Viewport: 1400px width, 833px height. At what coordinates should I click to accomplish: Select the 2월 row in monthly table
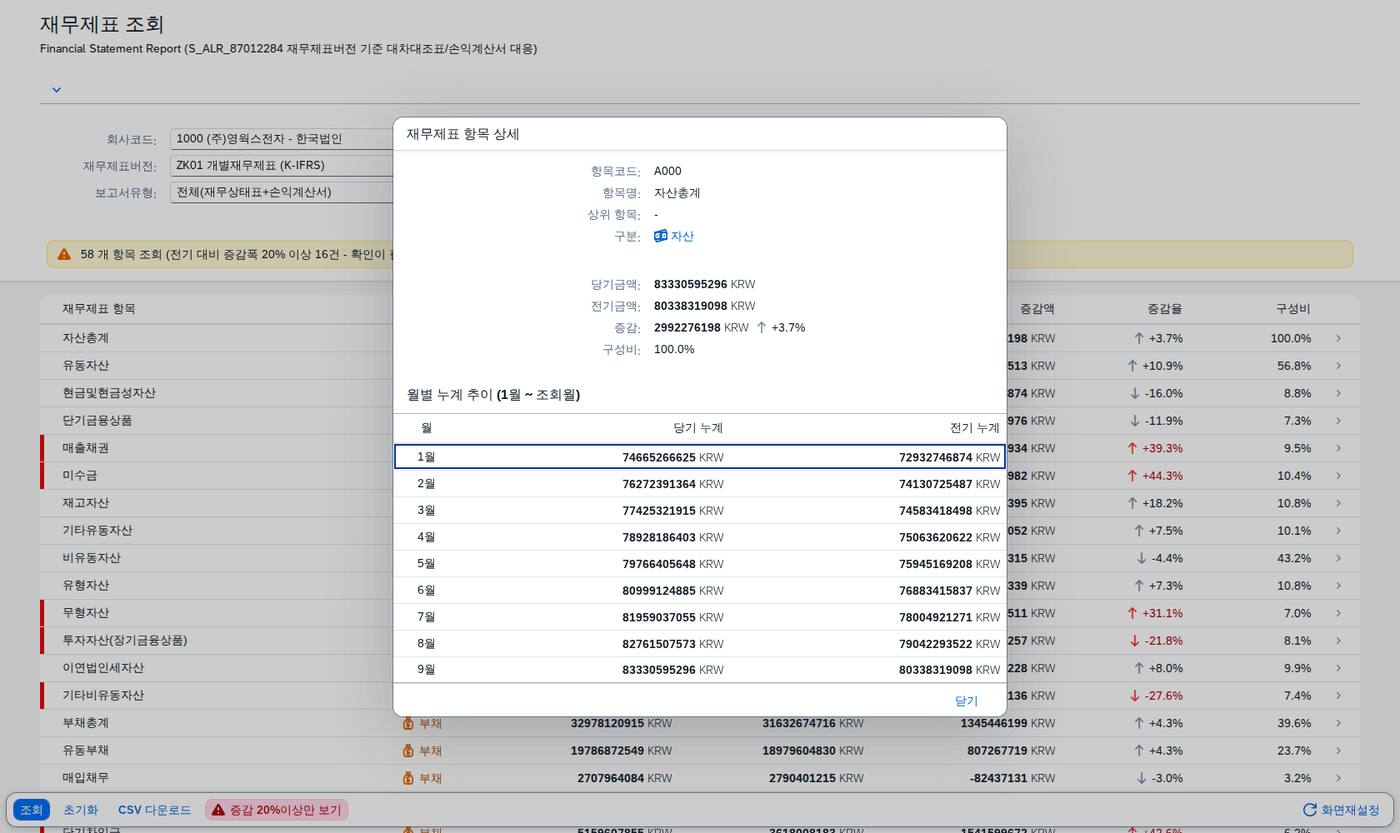[700, 484]
